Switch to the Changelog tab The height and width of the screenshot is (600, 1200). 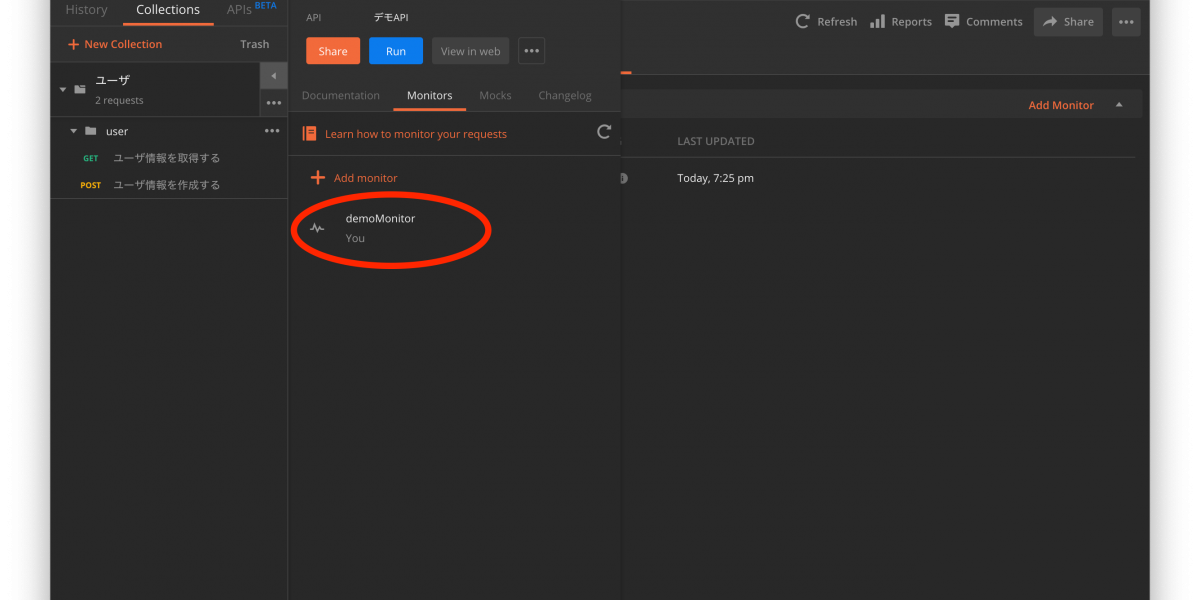click(x=565, y=96)
